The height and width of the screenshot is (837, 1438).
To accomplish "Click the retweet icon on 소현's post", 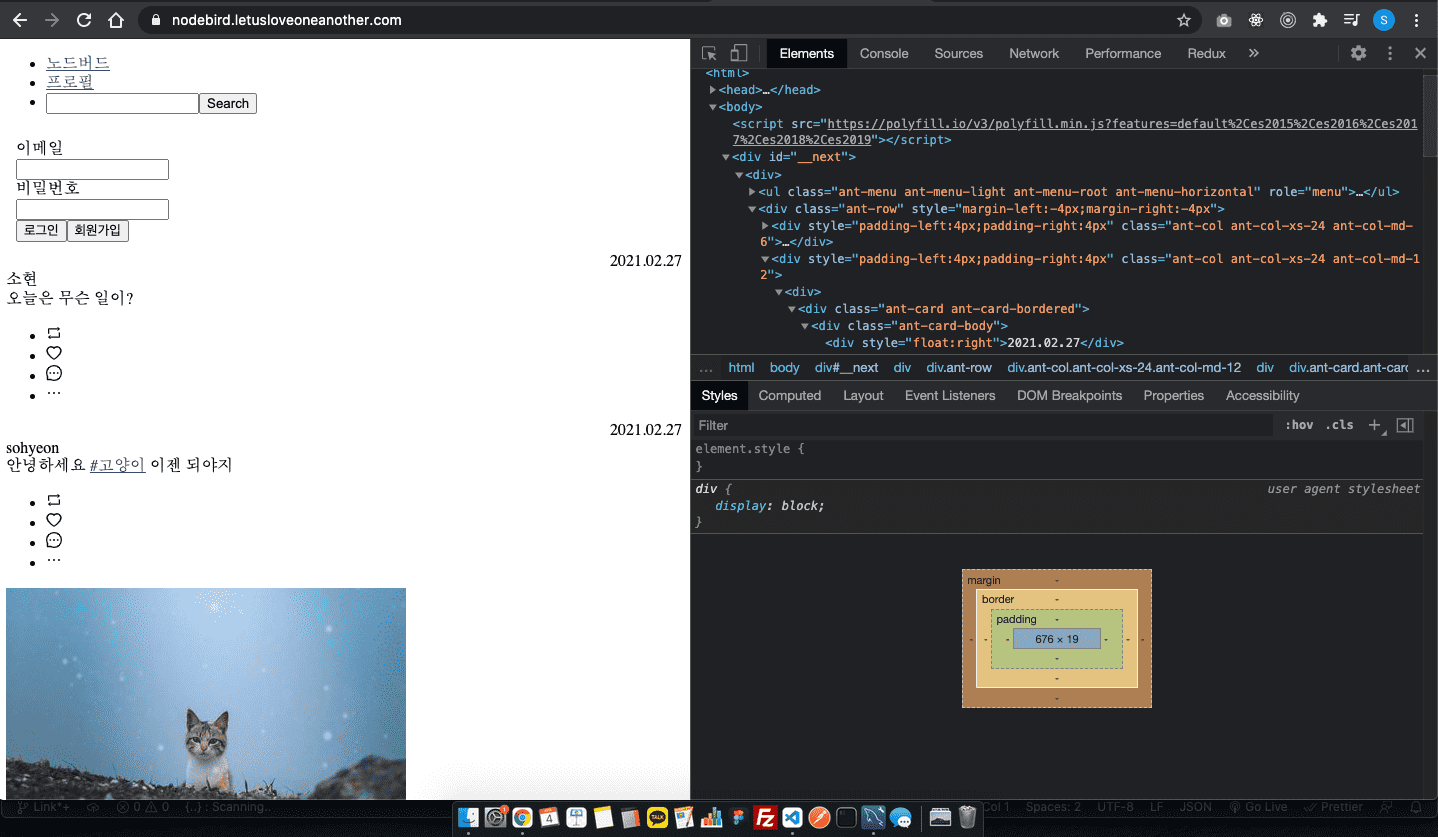I will [54, 333].
